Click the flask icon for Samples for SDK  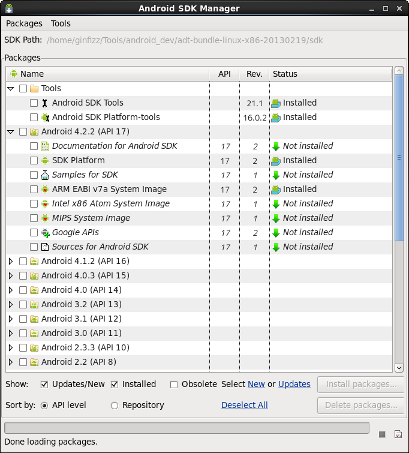45,175
